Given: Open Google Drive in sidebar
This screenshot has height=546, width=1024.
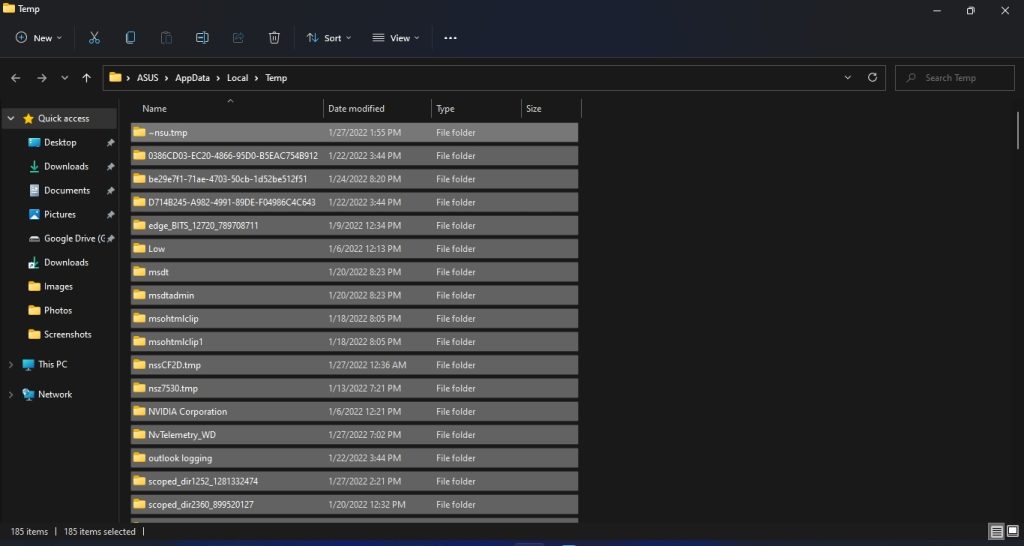Looking at the screenshot, I should 74,238.
